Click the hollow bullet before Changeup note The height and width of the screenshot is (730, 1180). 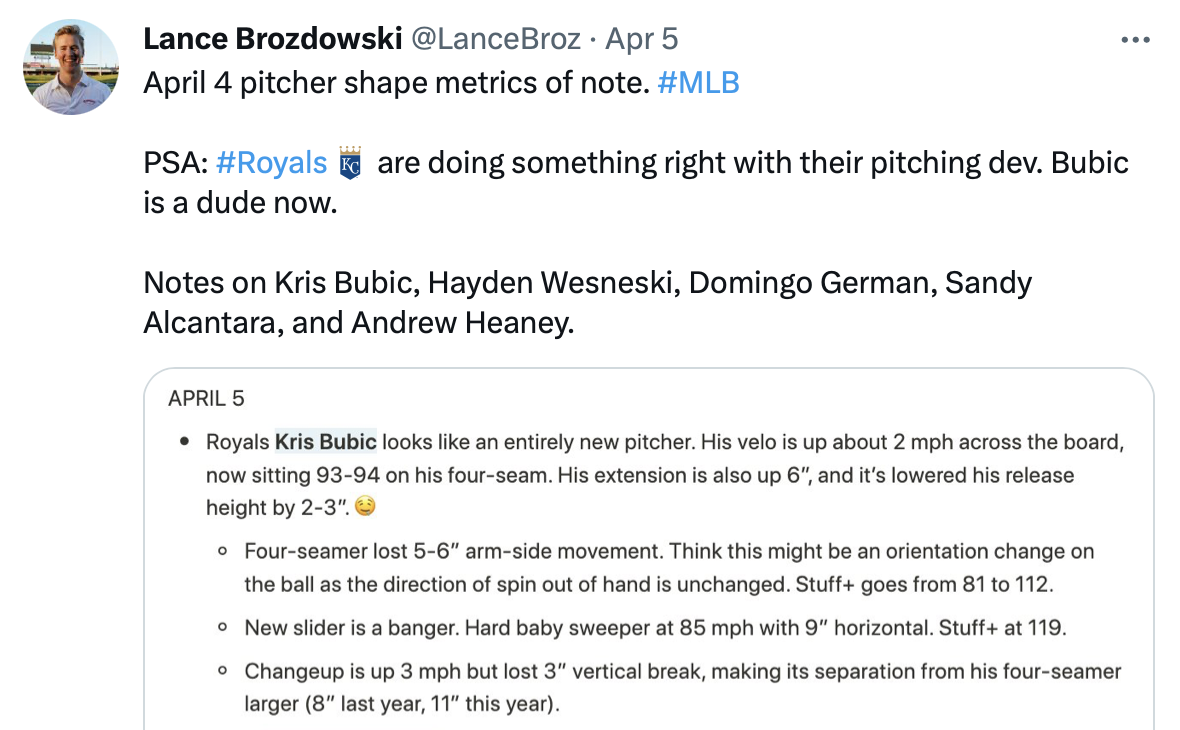tap(222, 672)
